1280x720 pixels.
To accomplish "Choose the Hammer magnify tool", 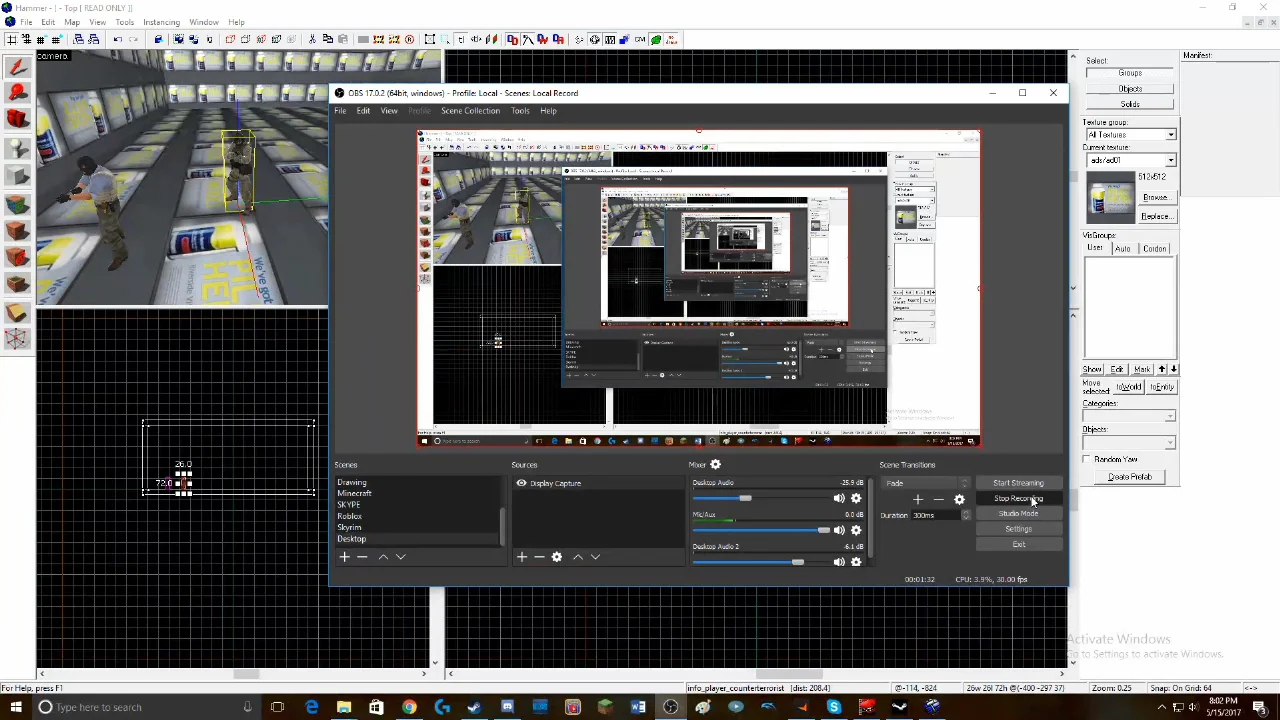I will click(17, 93).
